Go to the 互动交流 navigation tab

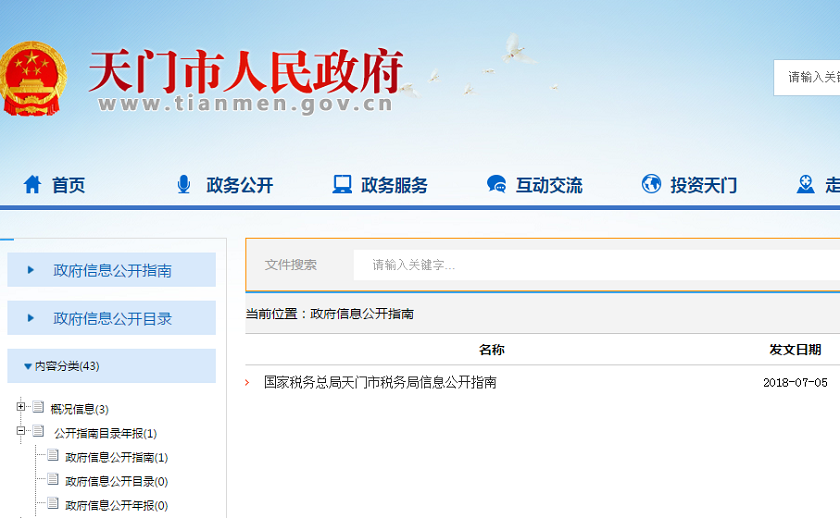point(548,185)
